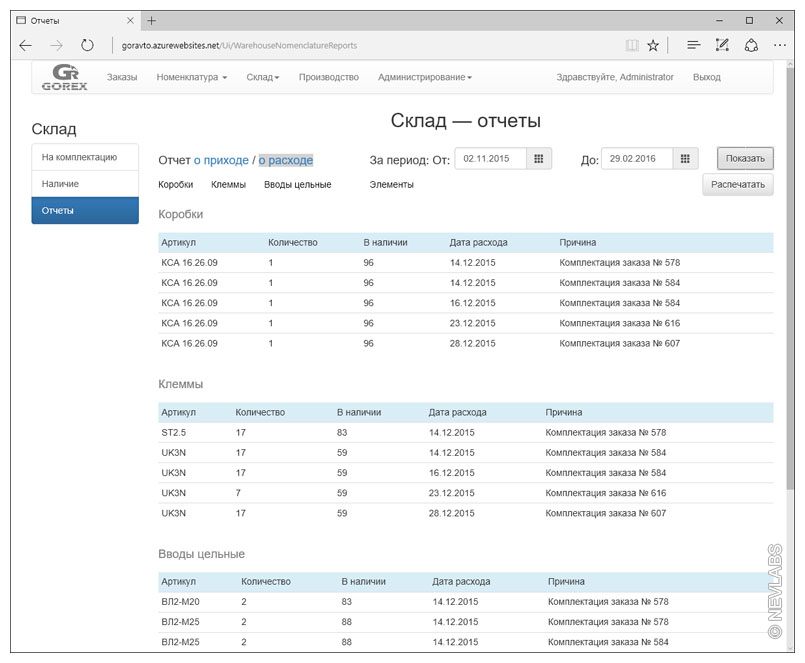Expand the Склад dropdown menu
Image resolution: width=805 pixels, height=663 pixels.
(263, 77)
